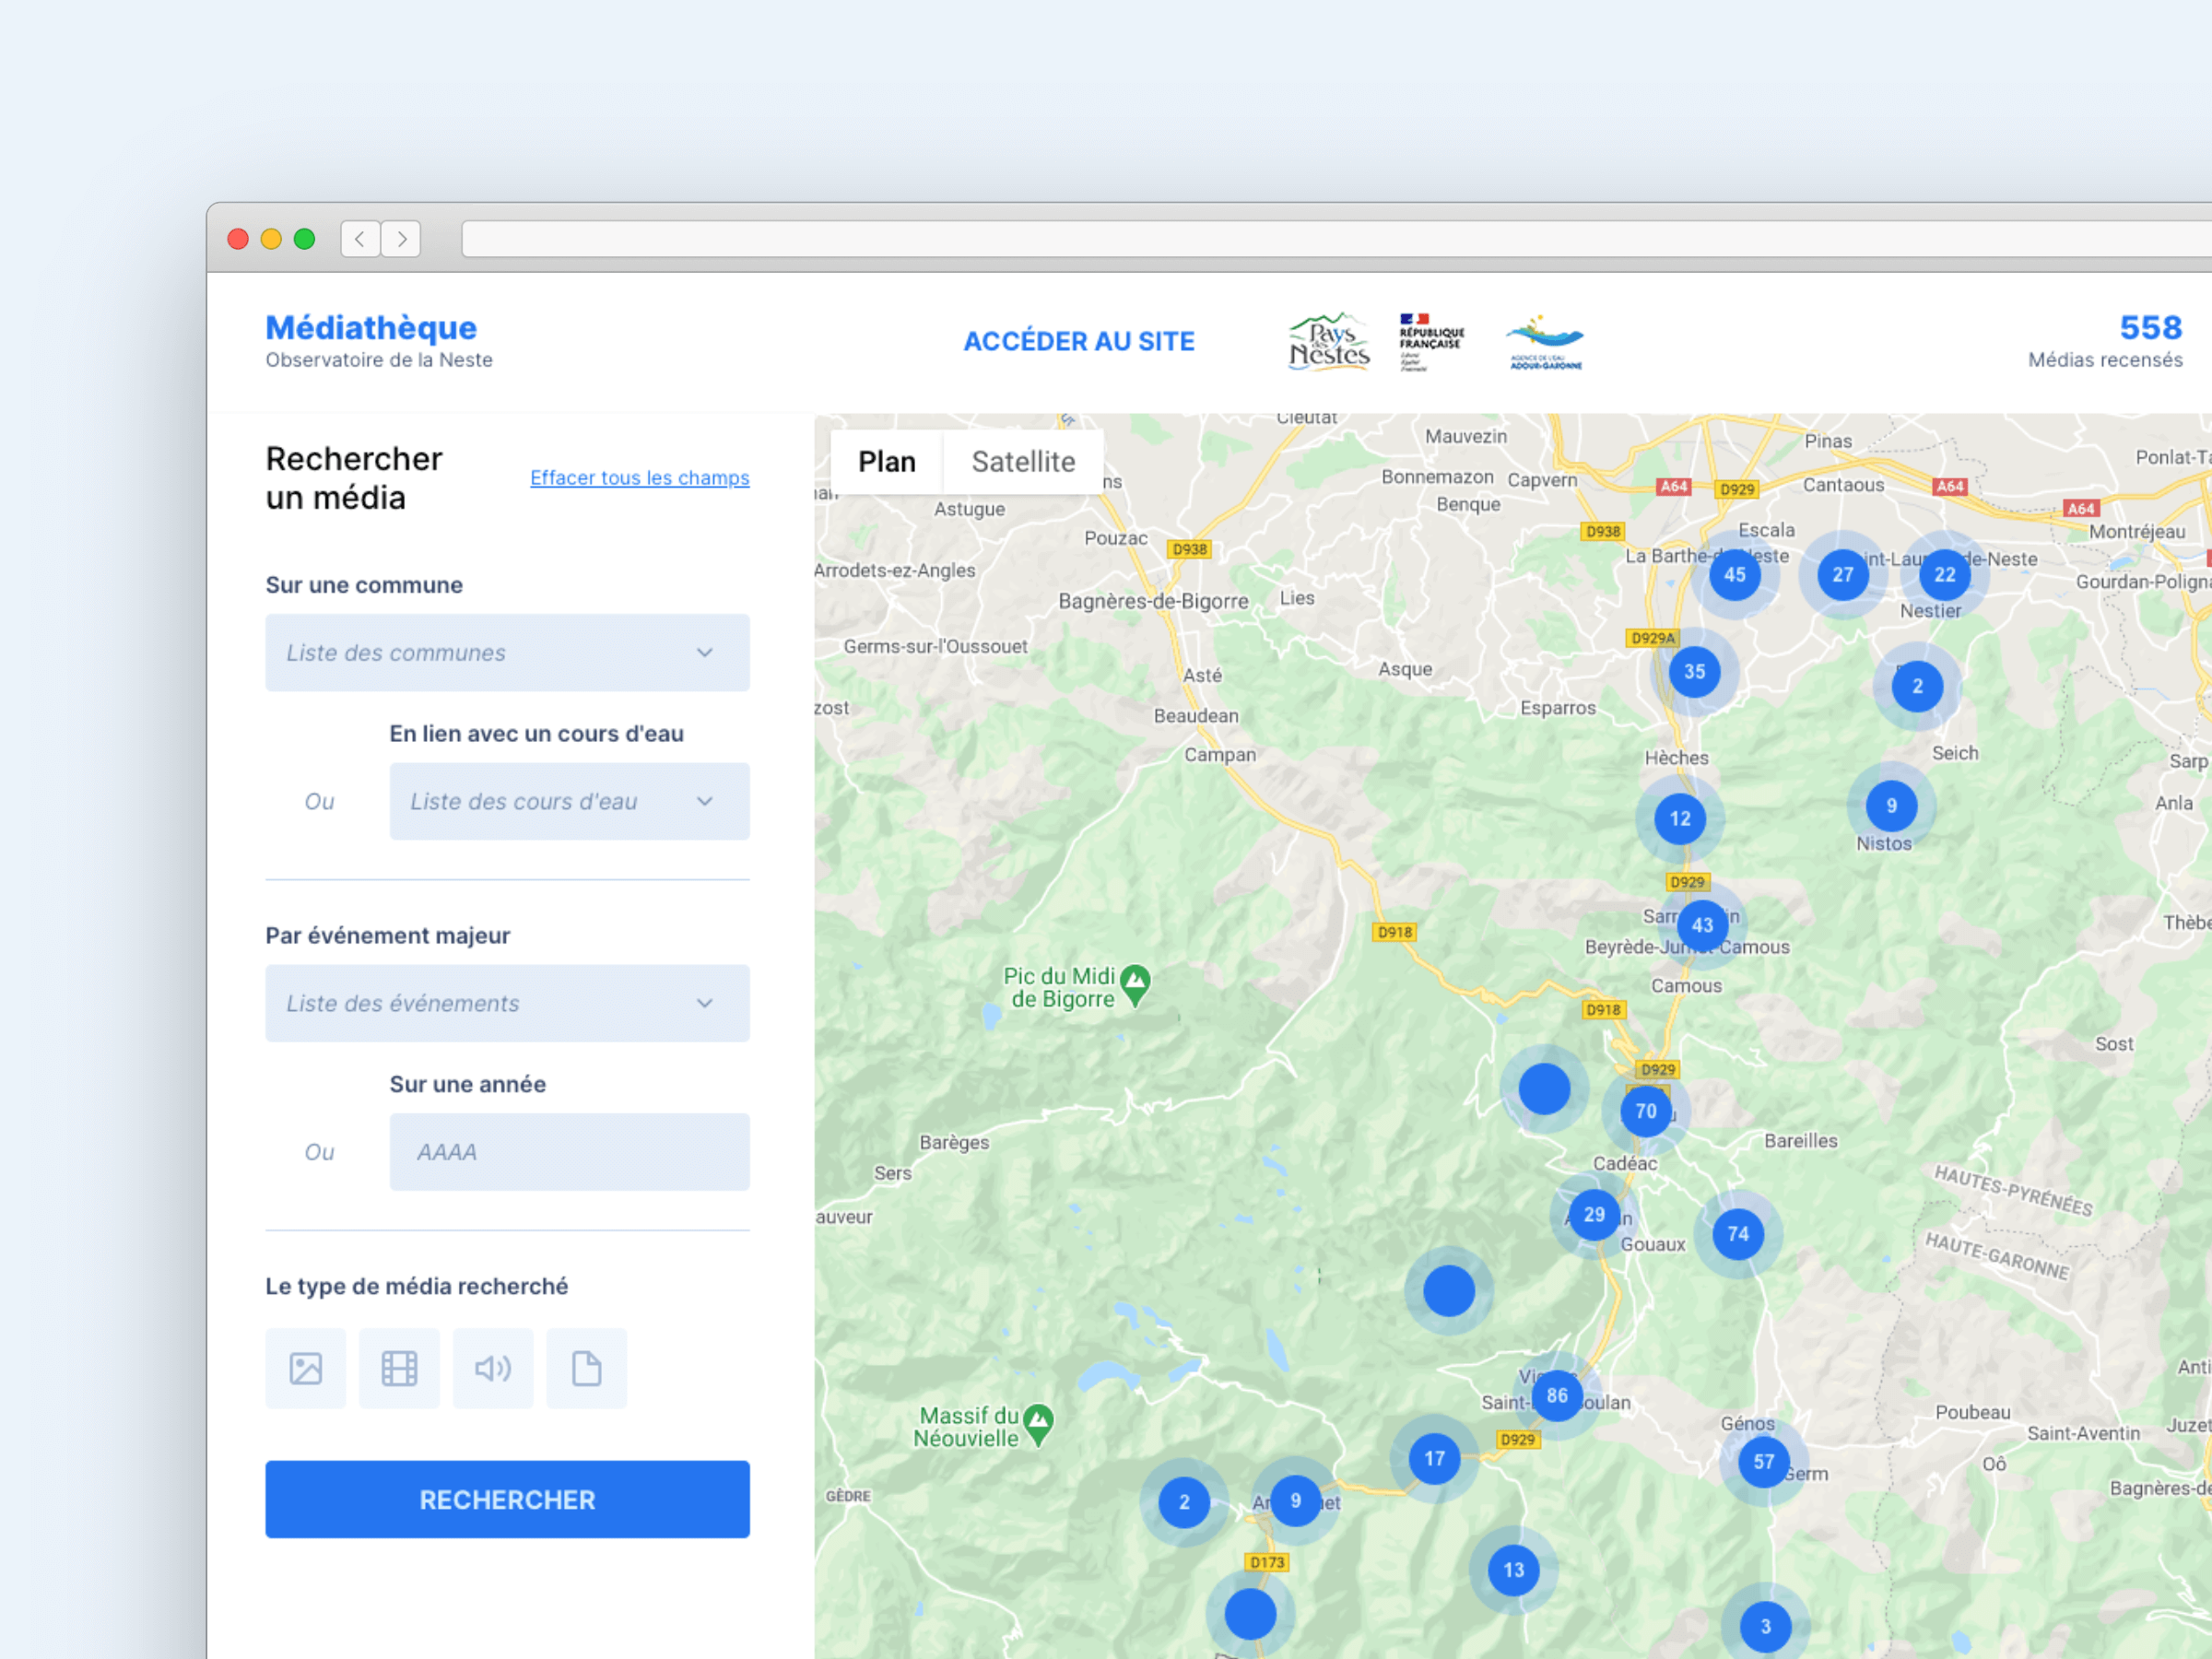Toggle the video film media type filter
The image size is (2212, 1659).
399,1368
